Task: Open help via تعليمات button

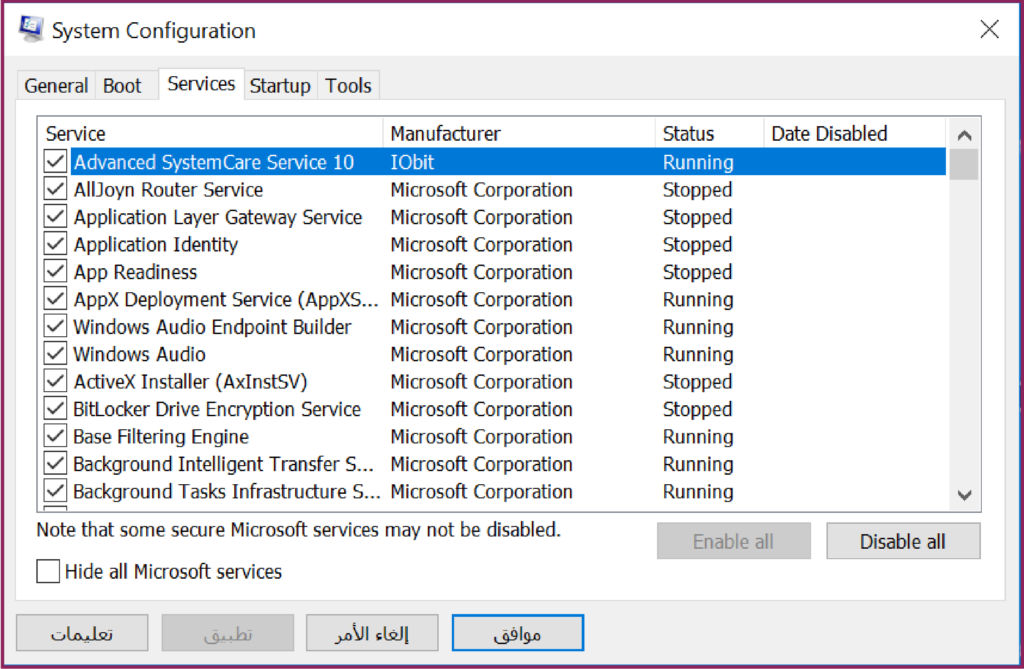Action: [x=82, y=632]
